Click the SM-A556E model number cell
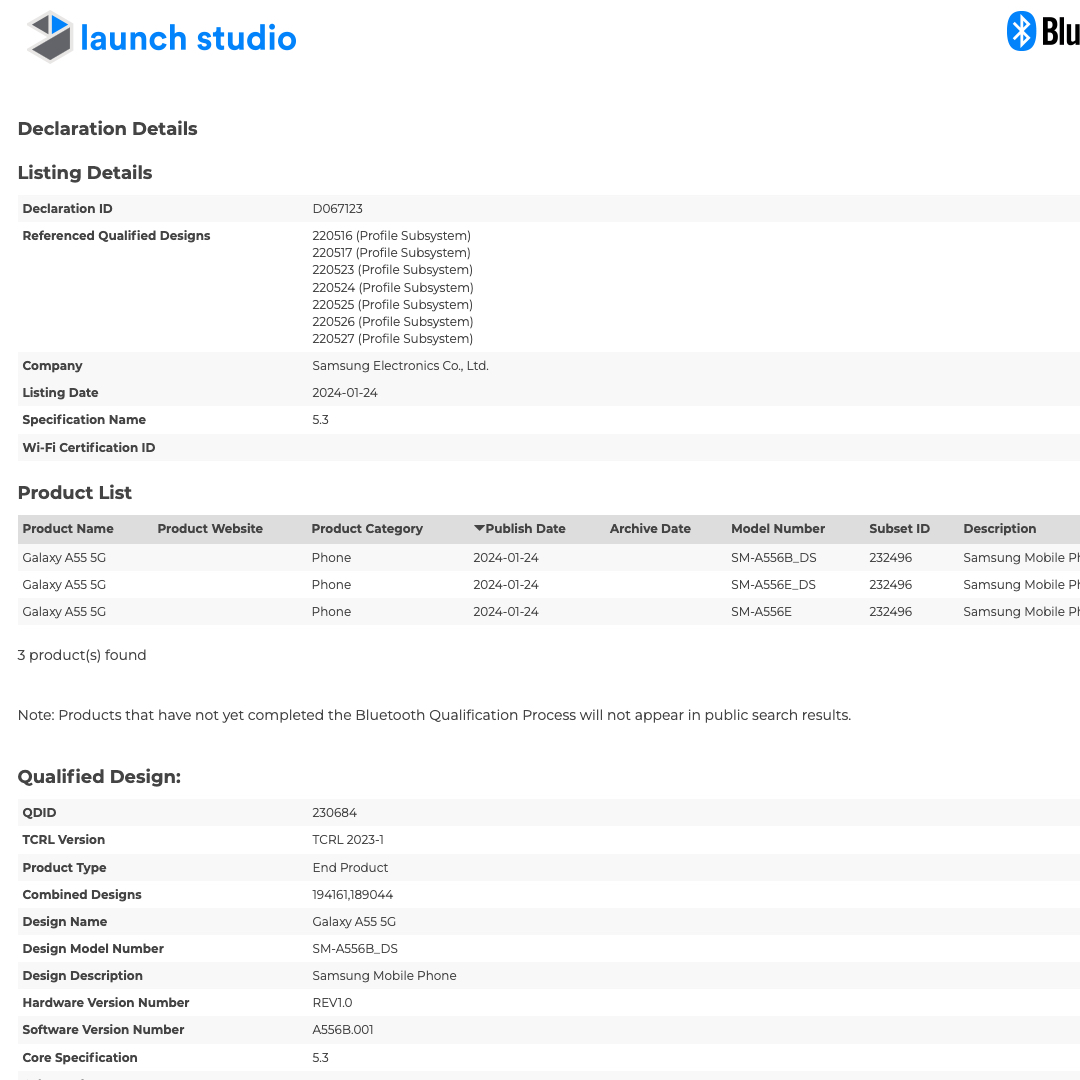This screenshot has width=1080, height=1080. tap(761, 612)
